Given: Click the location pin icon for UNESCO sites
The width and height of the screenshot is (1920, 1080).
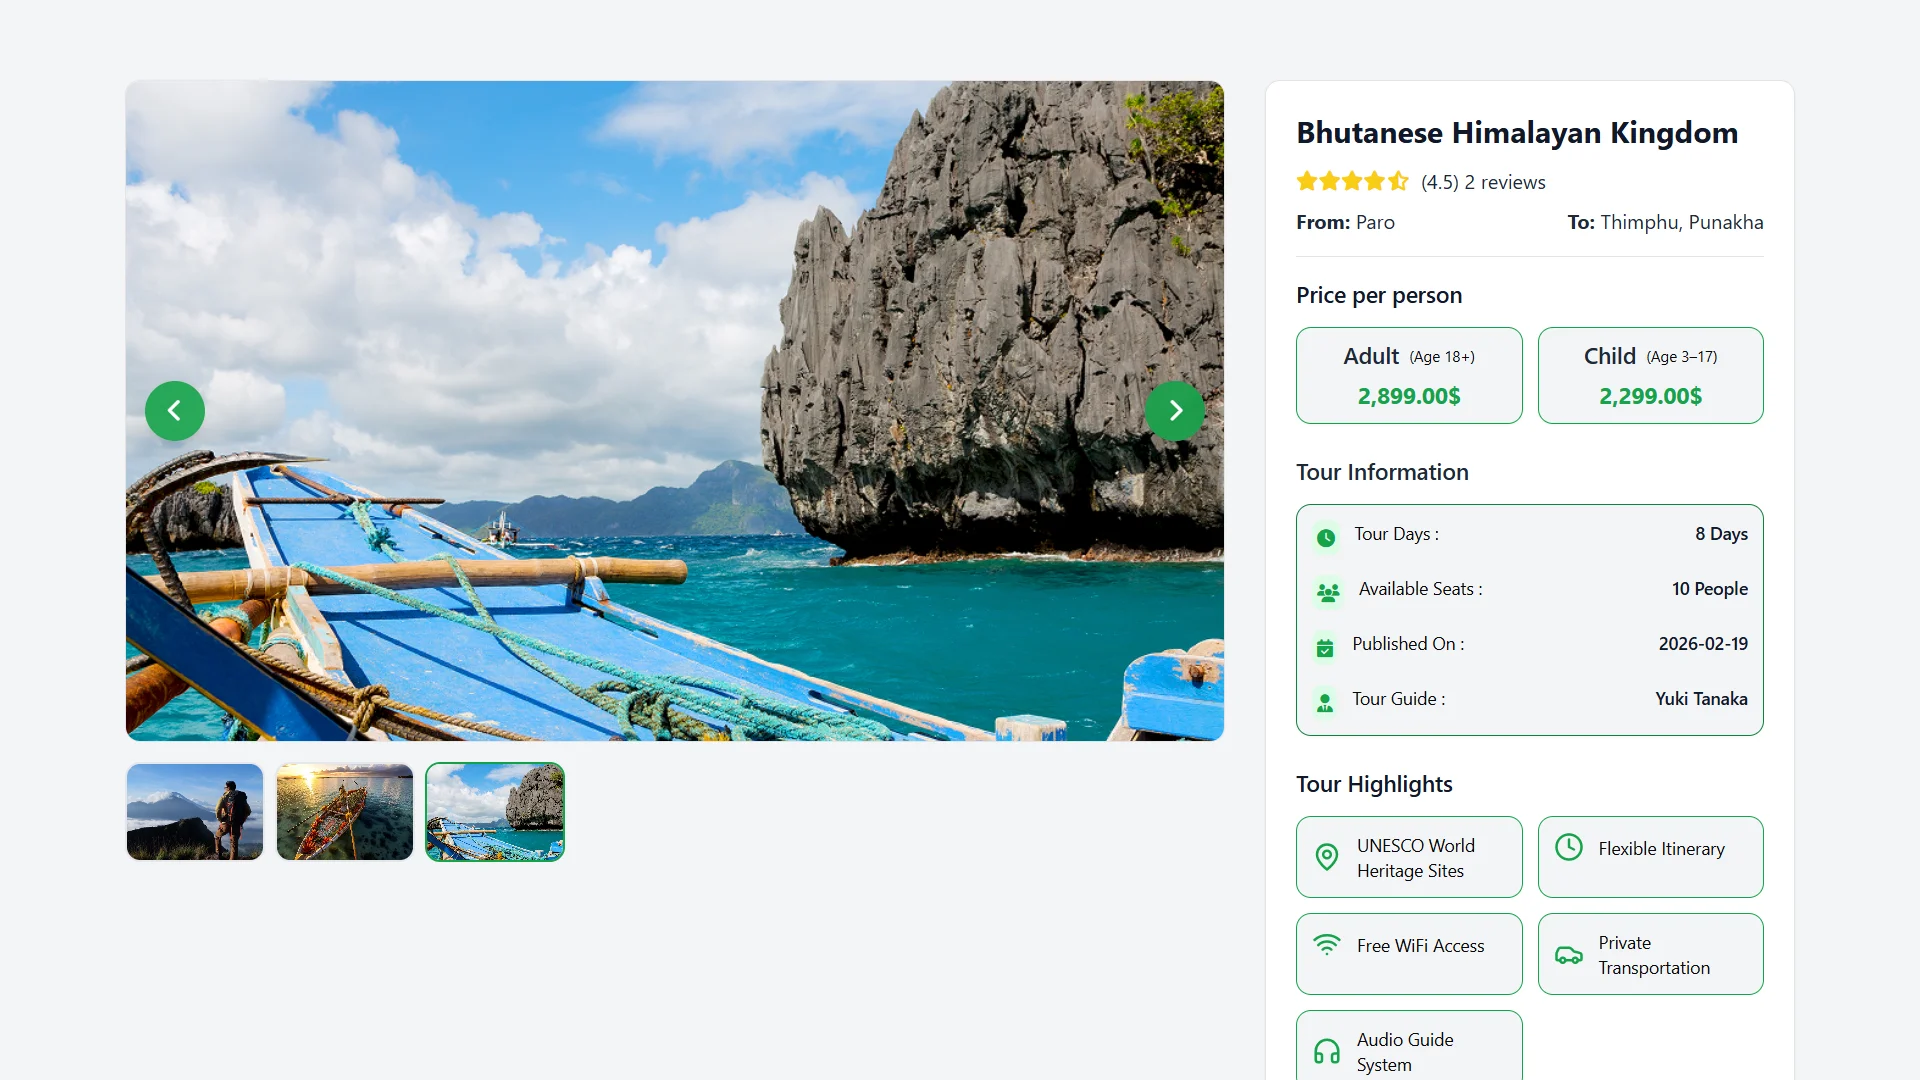Looking at the screenshot, I should point(1327,857).
